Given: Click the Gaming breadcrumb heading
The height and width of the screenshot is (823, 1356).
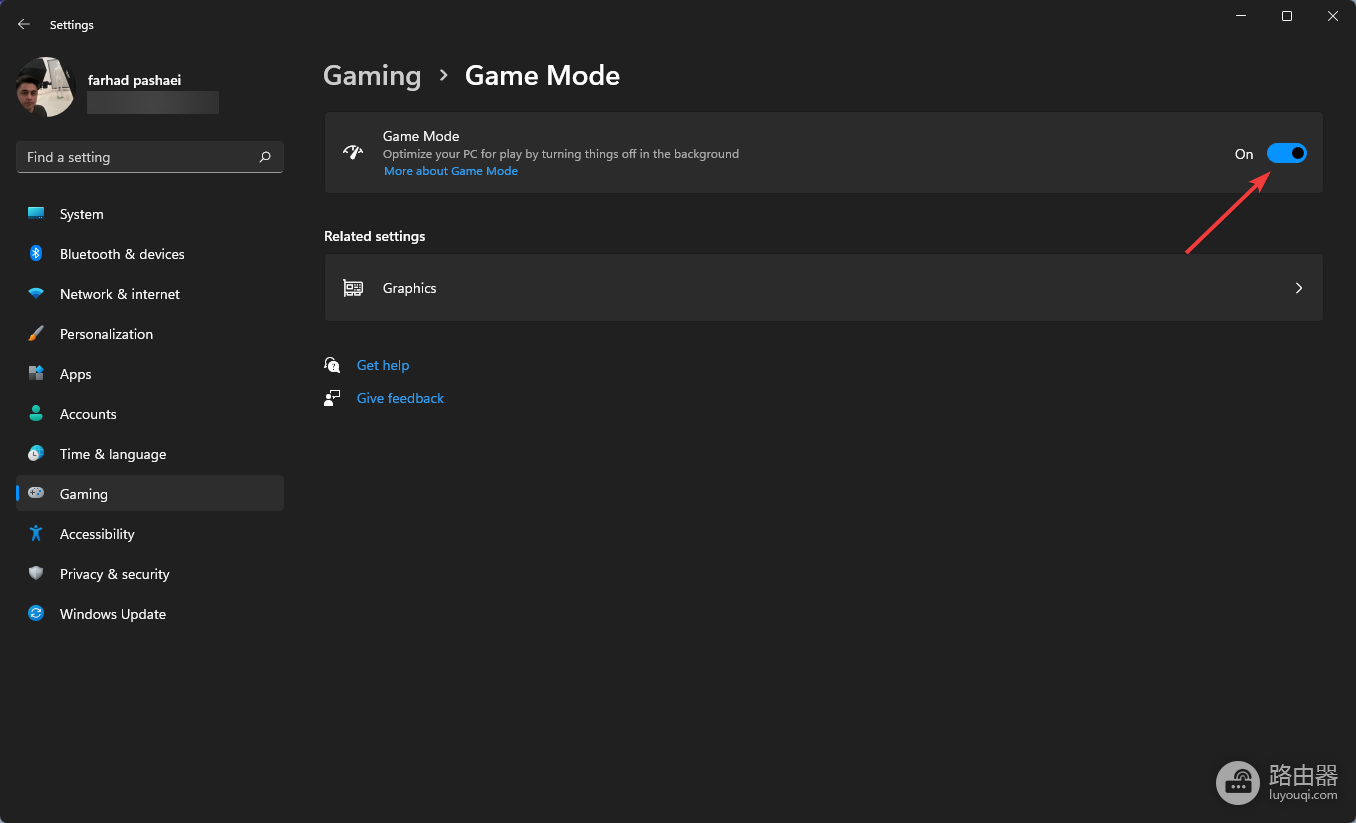Looking at the screenshot, I should point(372,76).
